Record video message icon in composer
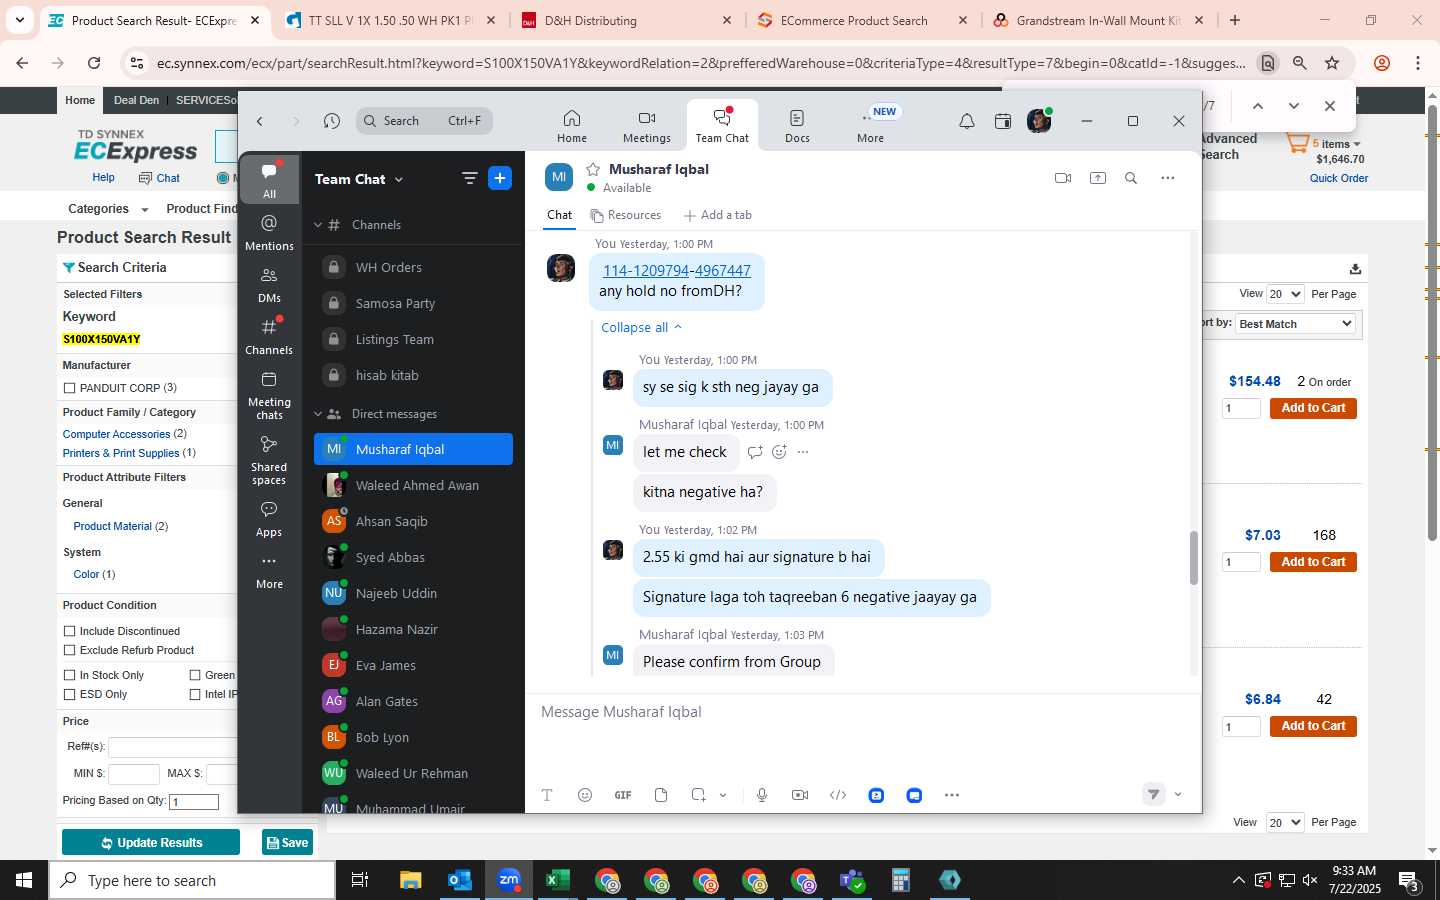Viewport: 1440px width, 900px height. 800,795
